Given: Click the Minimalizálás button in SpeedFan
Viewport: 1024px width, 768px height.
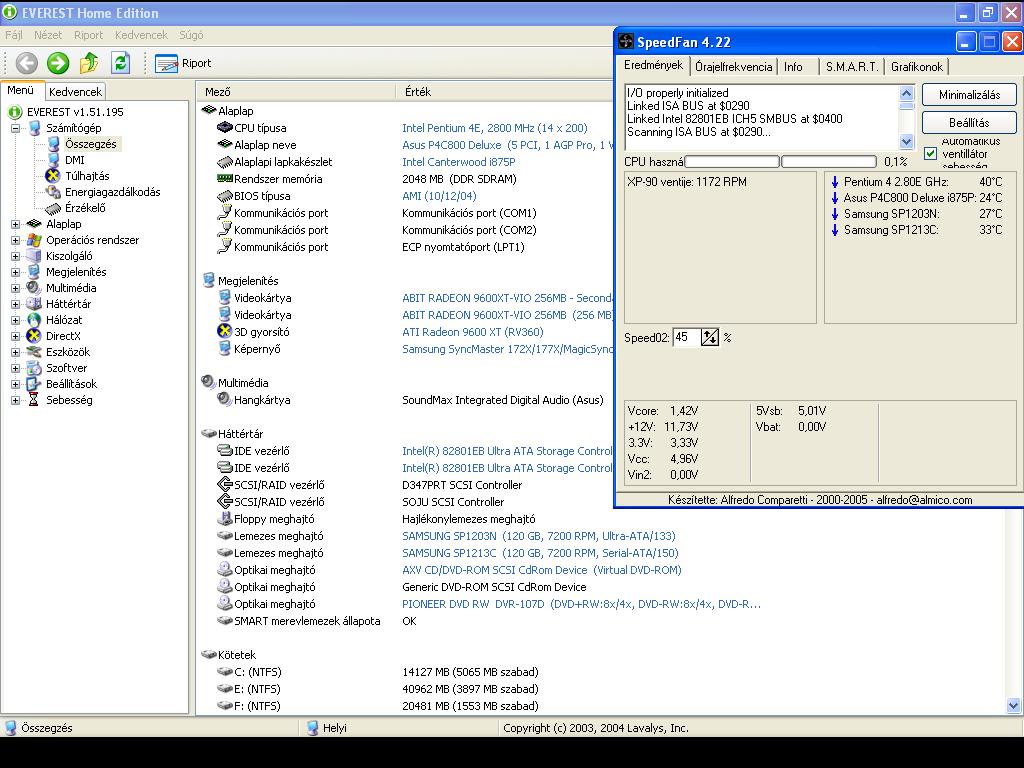Looking at the screenshot, I should click(969, 95).
